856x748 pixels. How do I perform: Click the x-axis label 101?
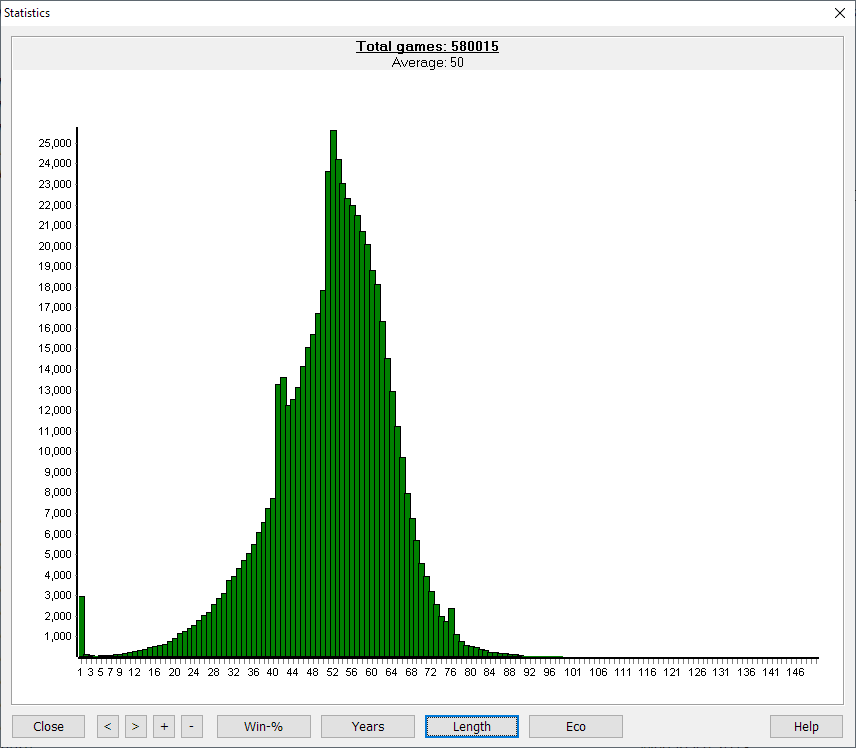573,672
